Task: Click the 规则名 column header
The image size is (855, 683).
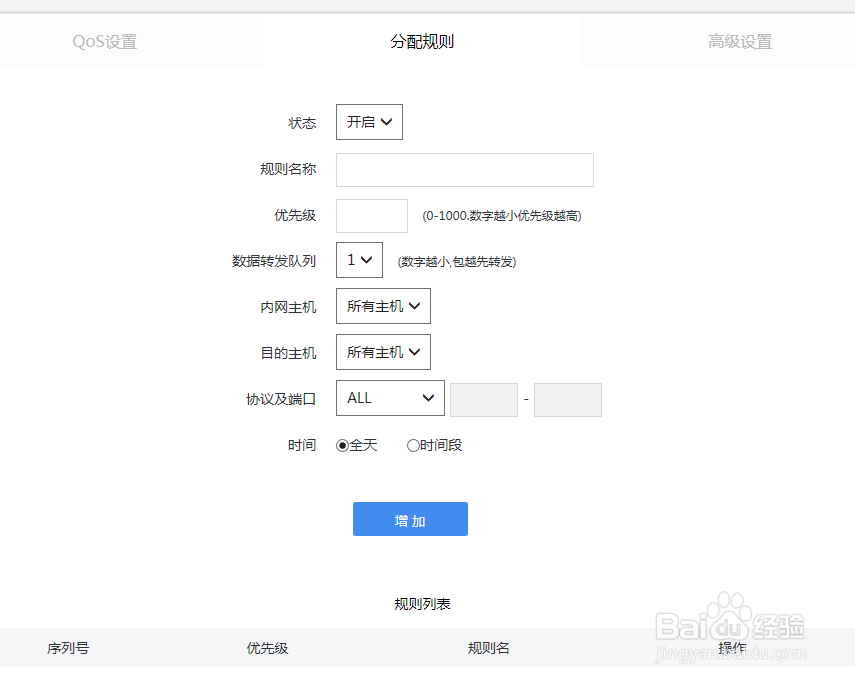Action: 489,648
